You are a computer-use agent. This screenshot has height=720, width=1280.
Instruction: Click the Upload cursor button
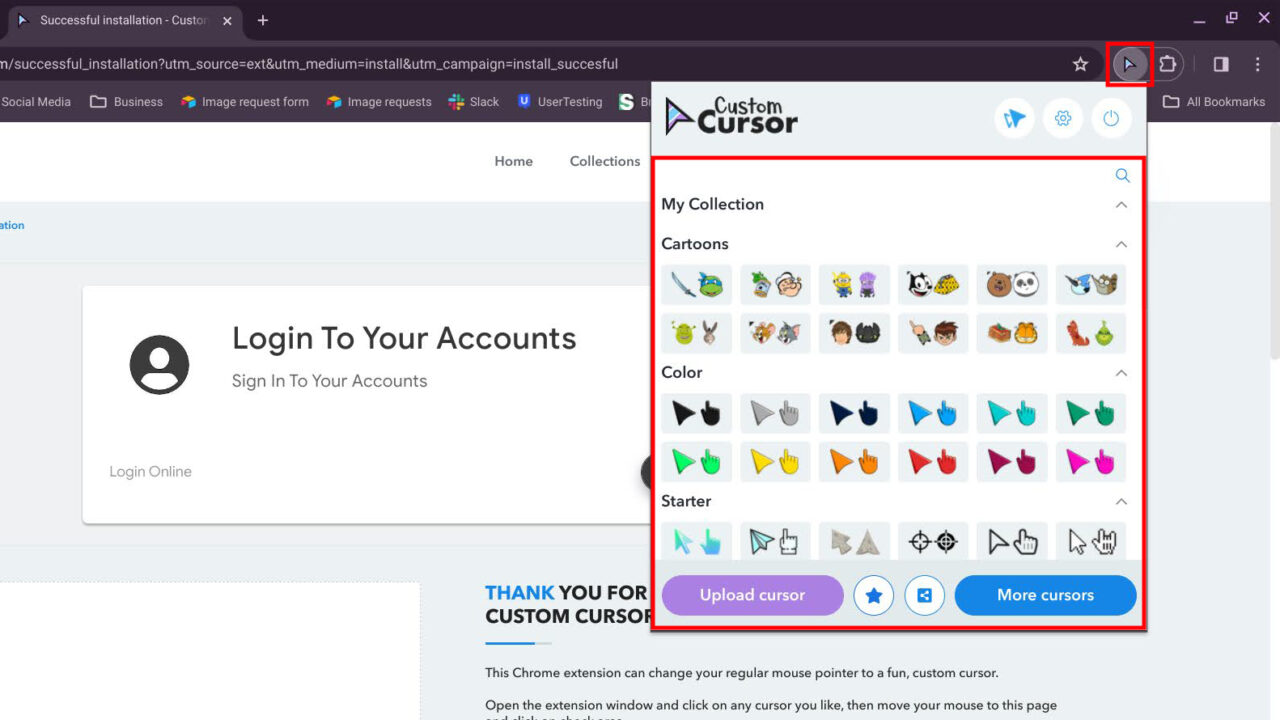click(x=752, y=595)
